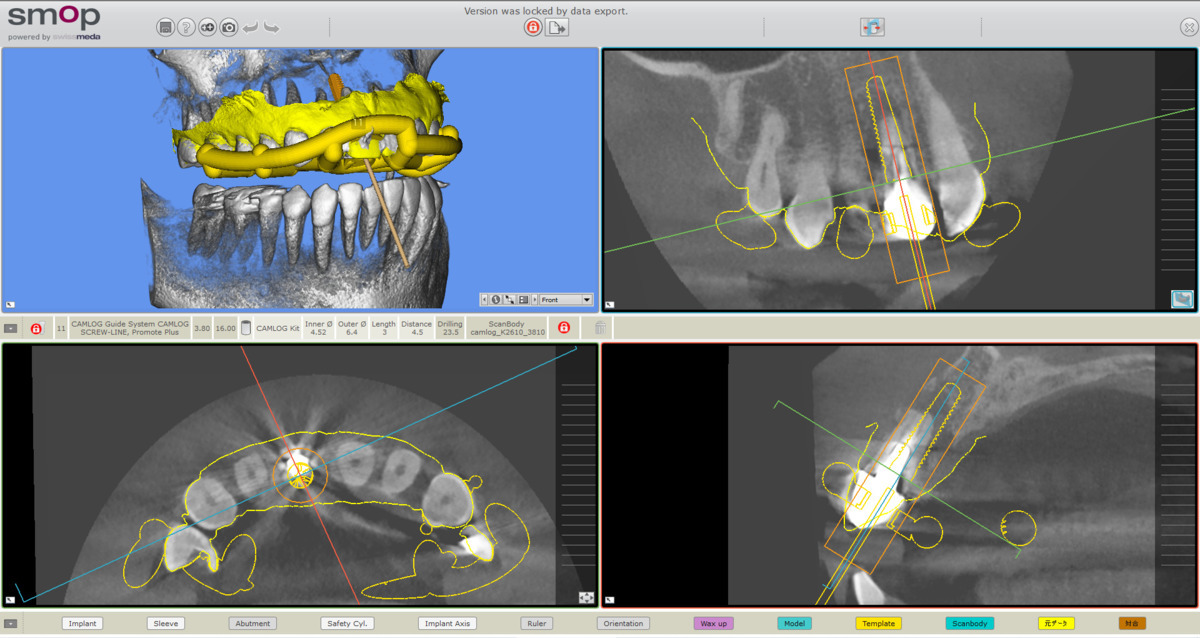
Task: Click the panoramic view toggle icon
Action: (x=1182, y=299)
